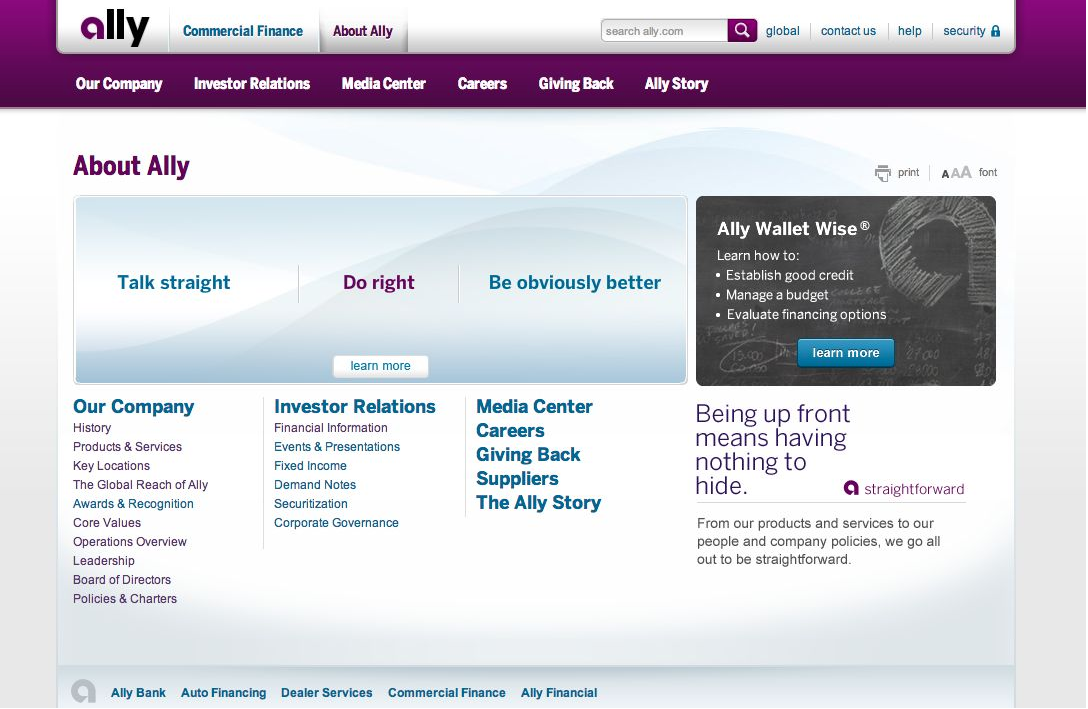This screenshot has width=1088, height=709.
Task: Open the Awards & Recognition link
Action: (x=133, y=504)
